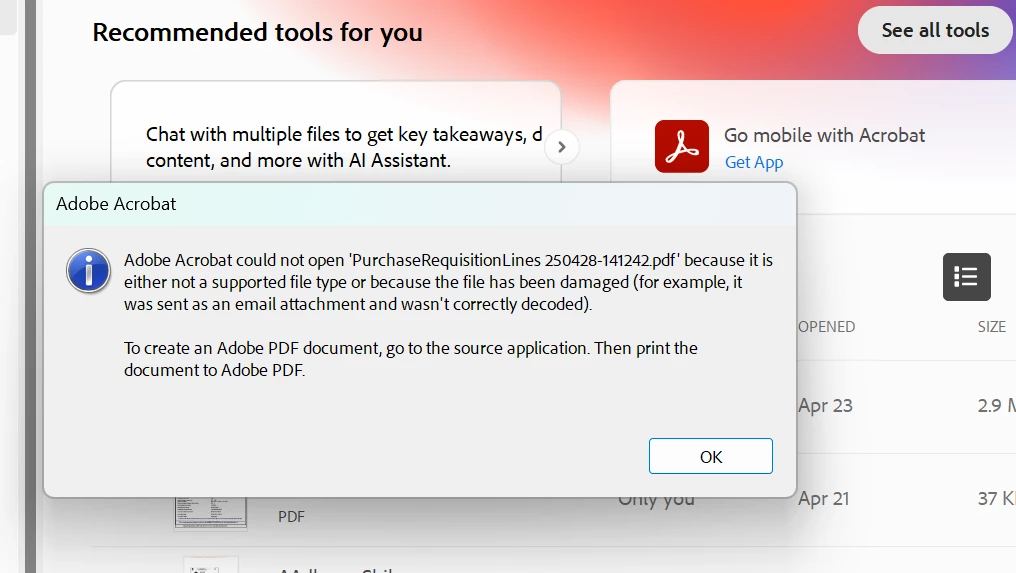Viewport: 1016px width, 573px height.
Task: Click the PDF file type label
Action: pos(291,517)
